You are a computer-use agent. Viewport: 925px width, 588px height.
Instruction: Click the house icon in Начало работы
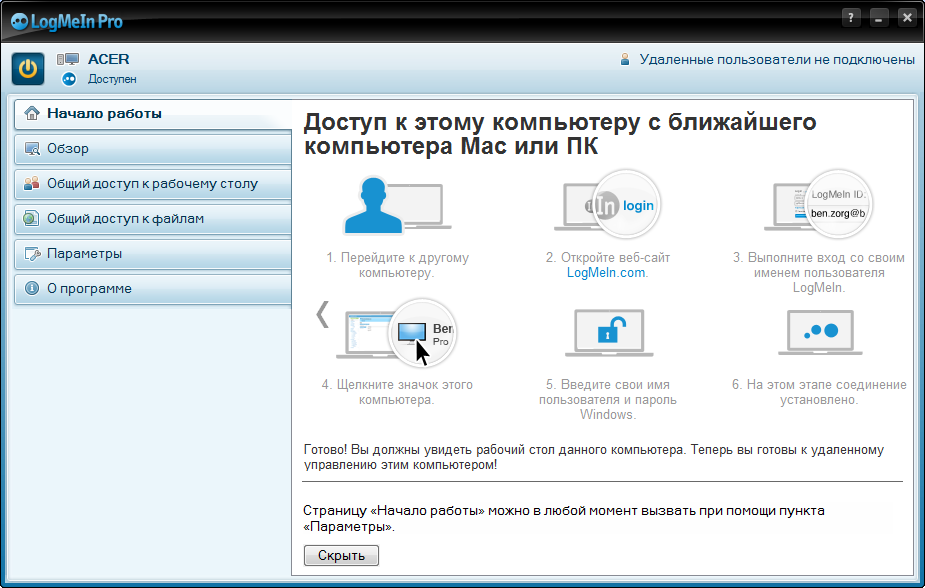coord(31,113)
